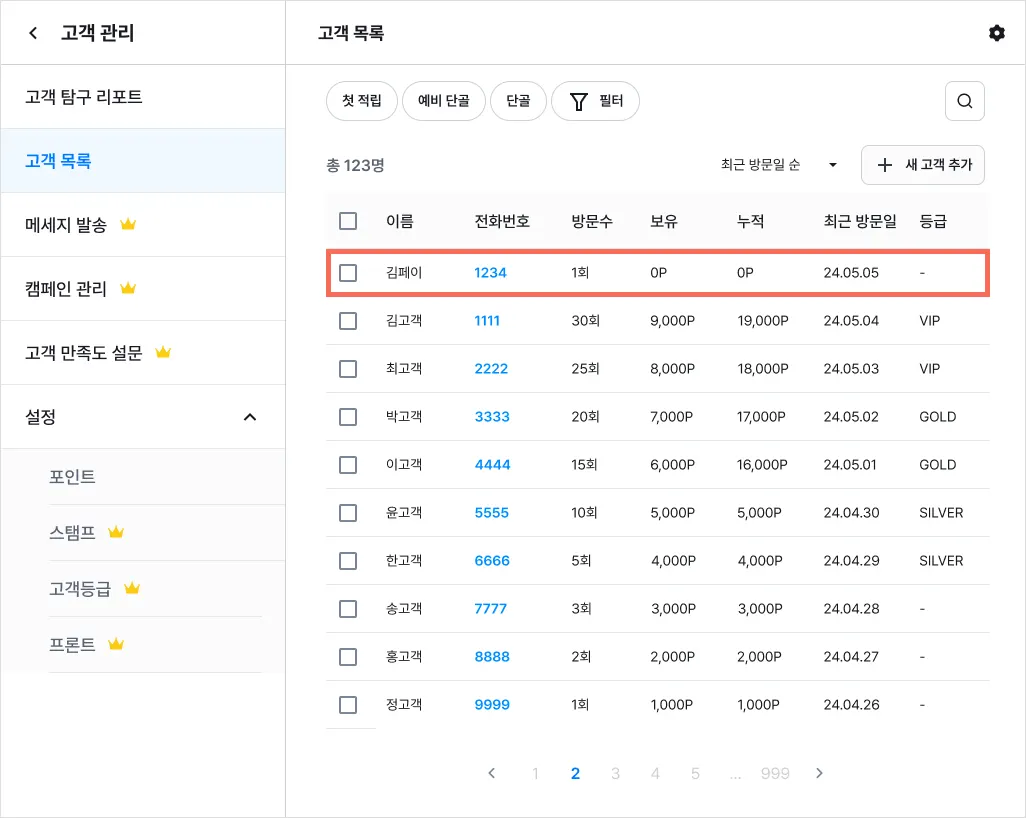Open phone number link 7777
The width and height of the screenshot is (1026, 818).
[490, 609]
